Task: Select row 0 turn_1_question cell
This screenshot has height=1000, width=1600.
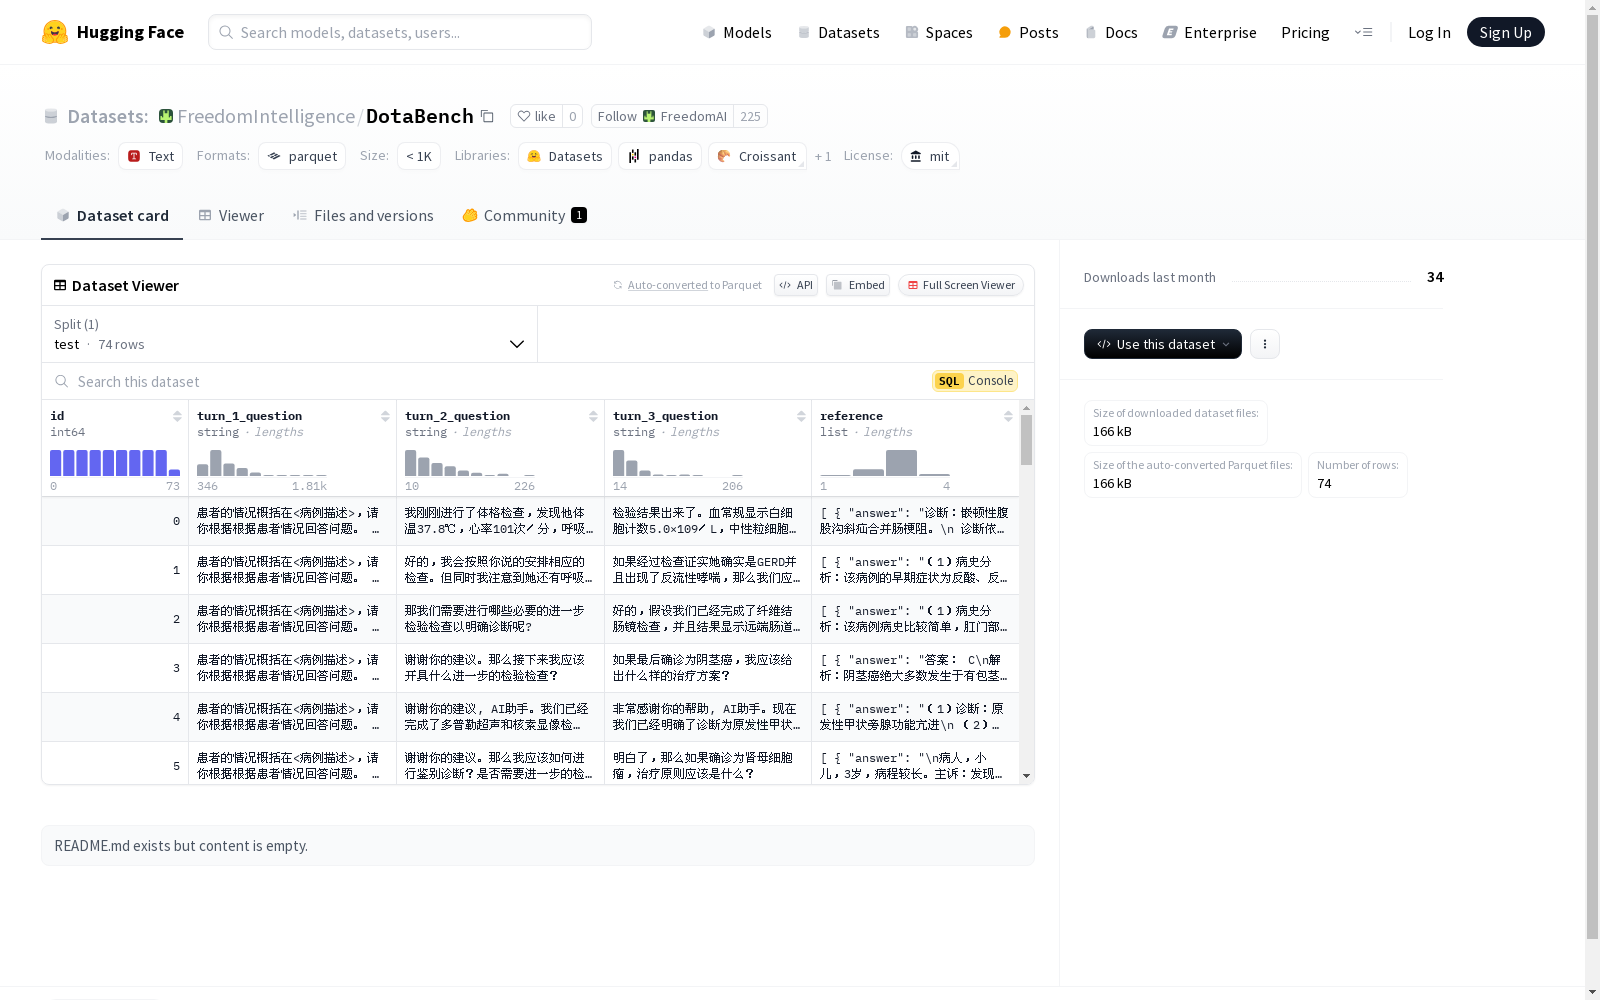Action: 292,521
